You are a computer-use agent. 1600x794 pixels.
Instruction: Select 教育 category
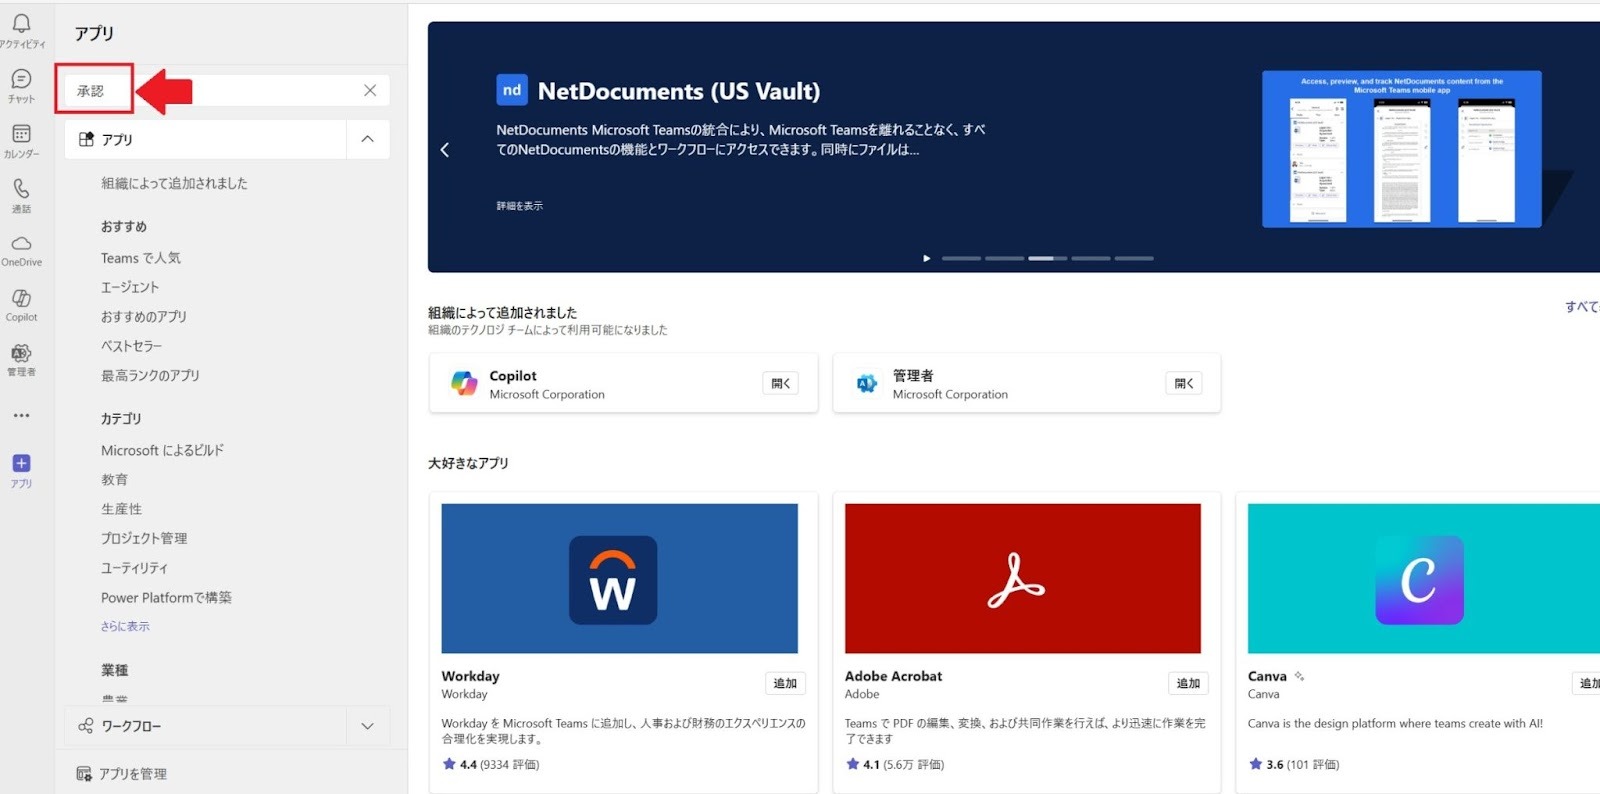(114, 479)
